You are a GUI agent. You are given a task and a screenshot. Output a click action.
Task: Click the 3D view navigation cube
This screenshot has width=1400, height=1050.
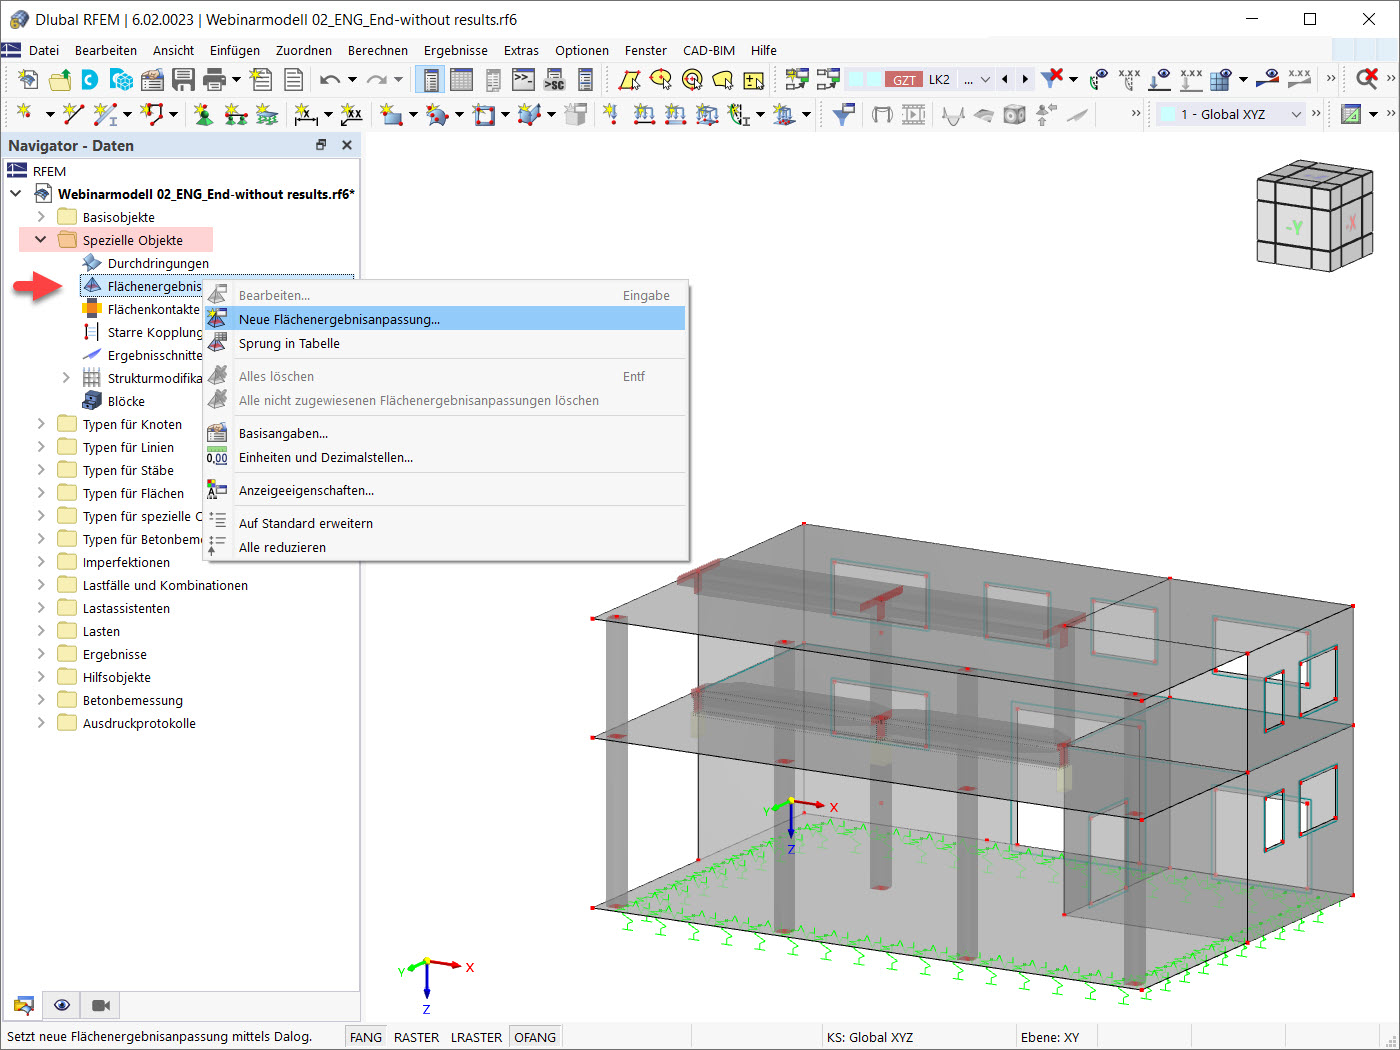[1314, 216]
